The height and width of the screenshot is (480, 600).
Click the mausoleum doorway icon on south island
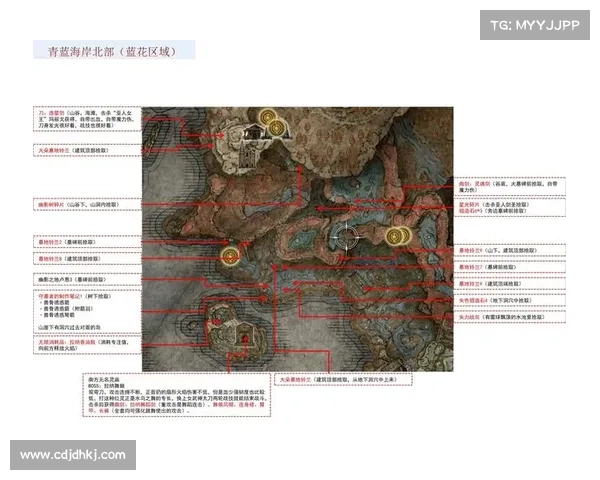pyautogui.click(x=245, y=335)
